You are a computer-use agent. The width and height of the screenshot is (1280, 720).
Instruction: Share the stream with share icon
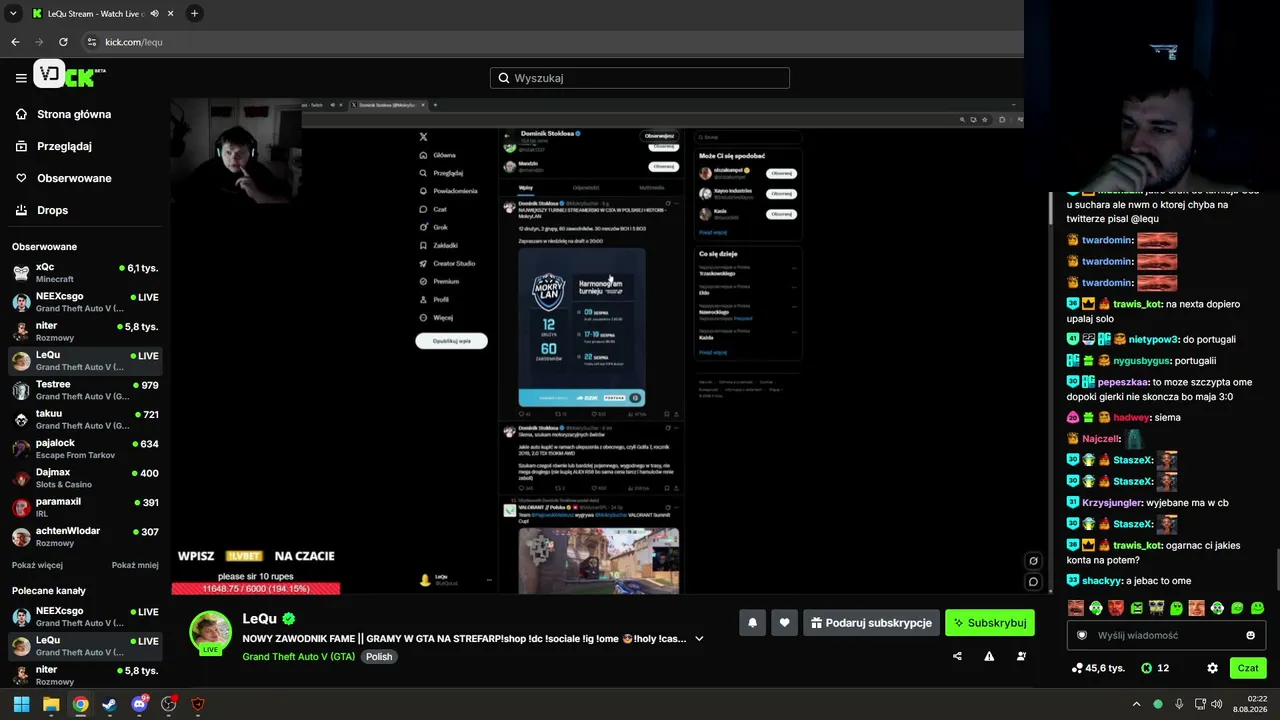(957, 656)
